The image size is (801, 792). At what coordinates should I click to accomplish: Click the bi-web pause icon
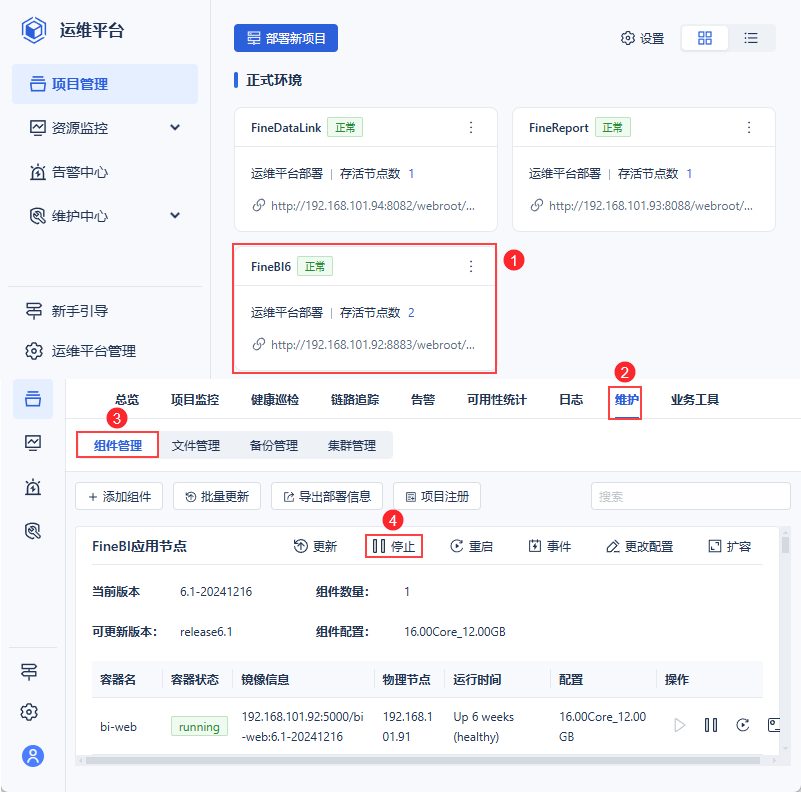pyautogui.click(x=711, y=725)
